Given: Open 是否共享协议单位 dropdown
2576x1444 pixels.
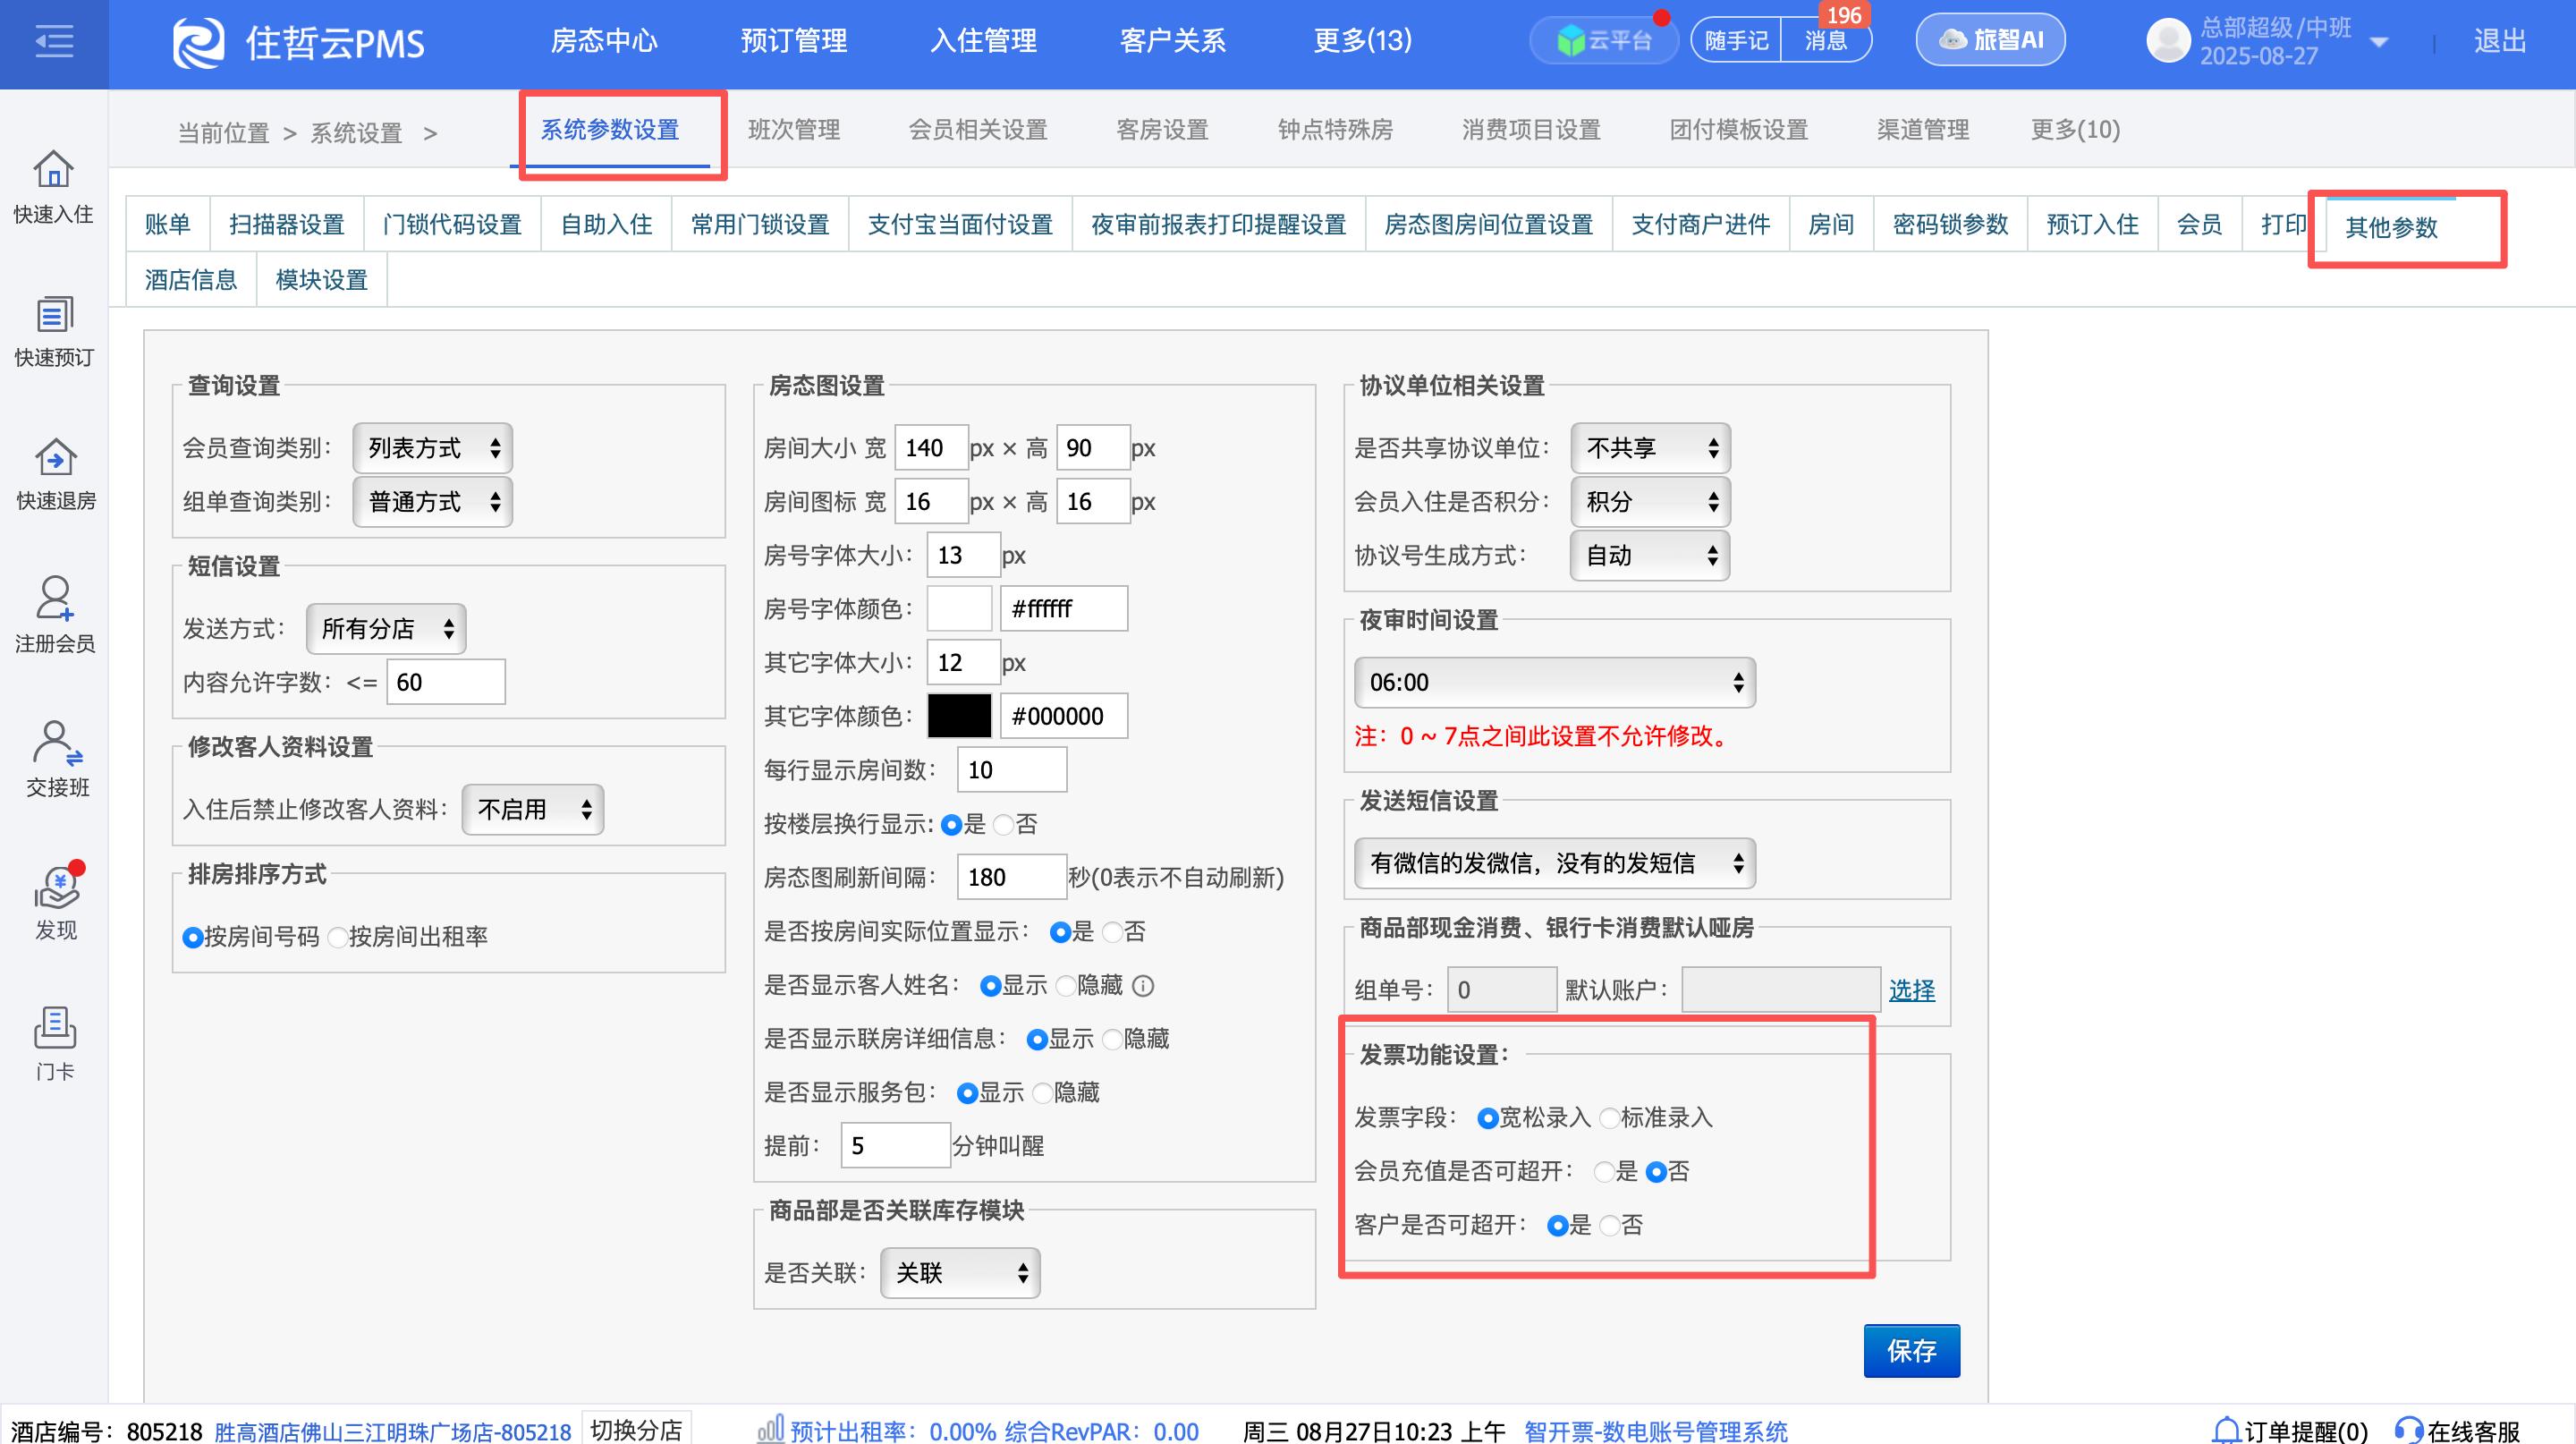Looking at the screenshot, I should 1650,448.
